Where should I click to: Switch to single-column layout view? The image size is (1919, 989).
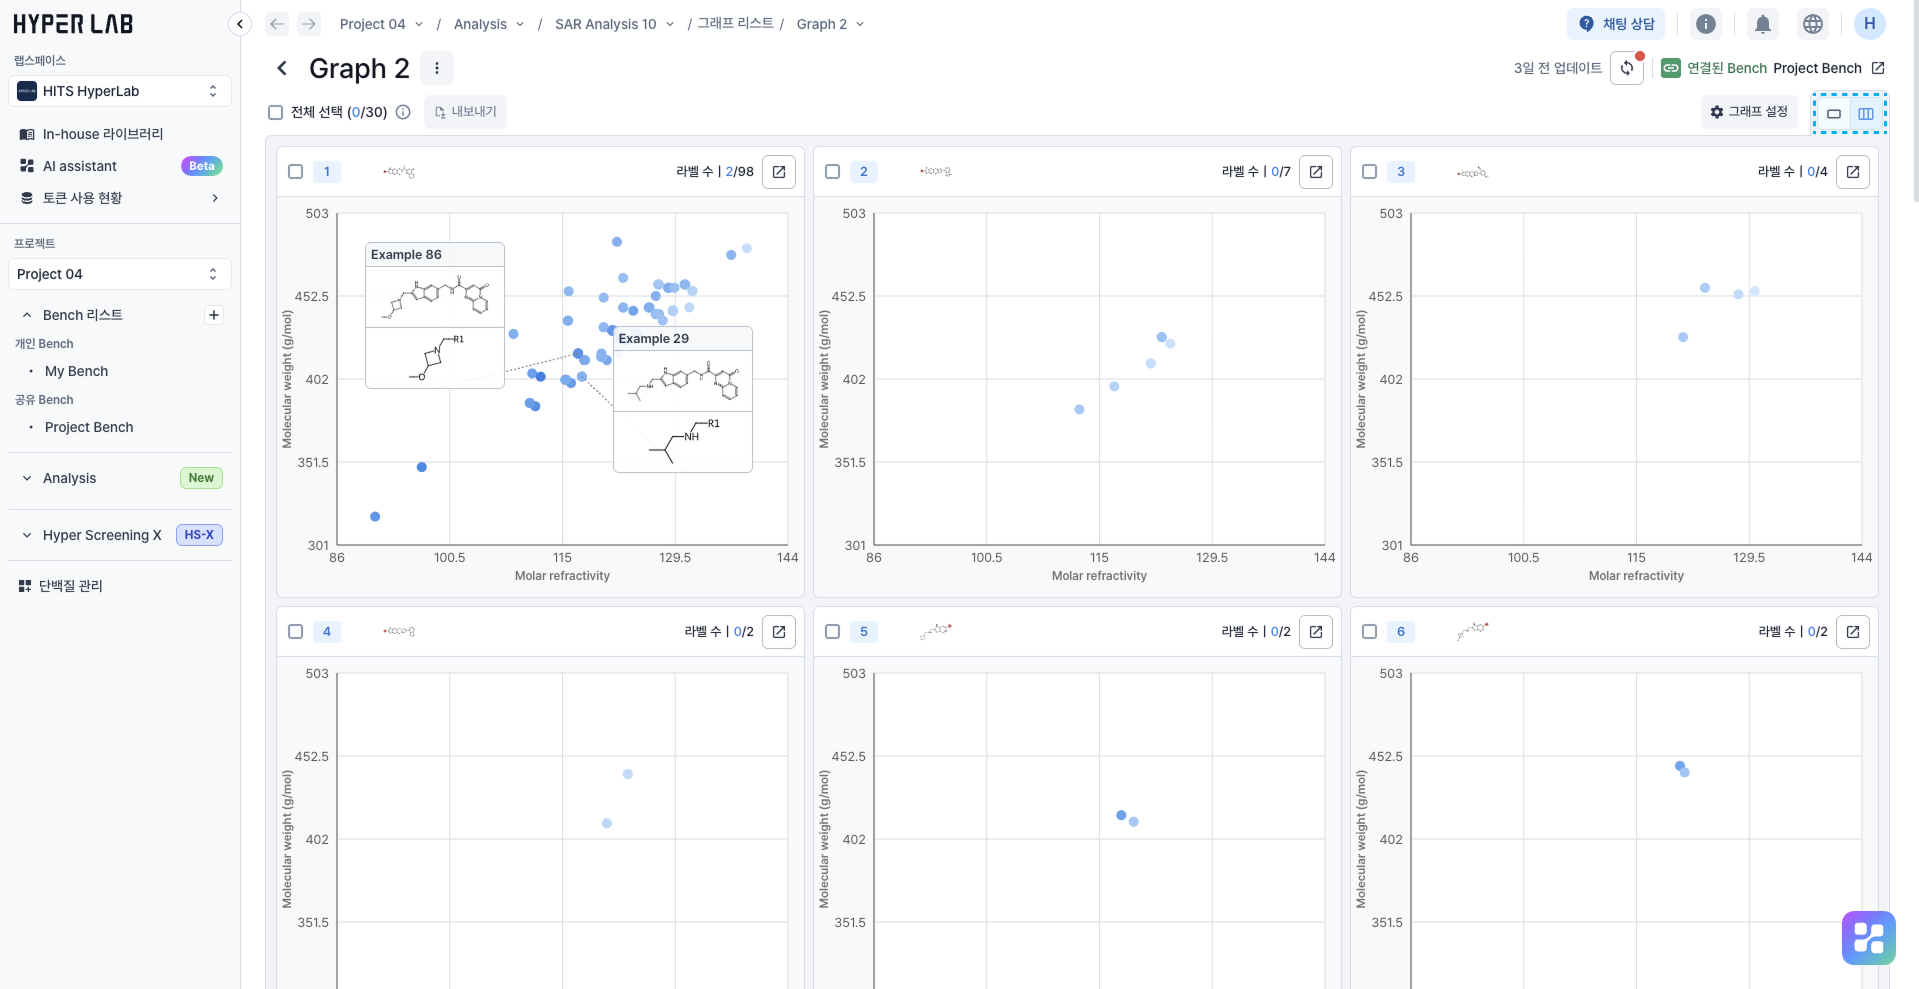tap(1834, 113)
